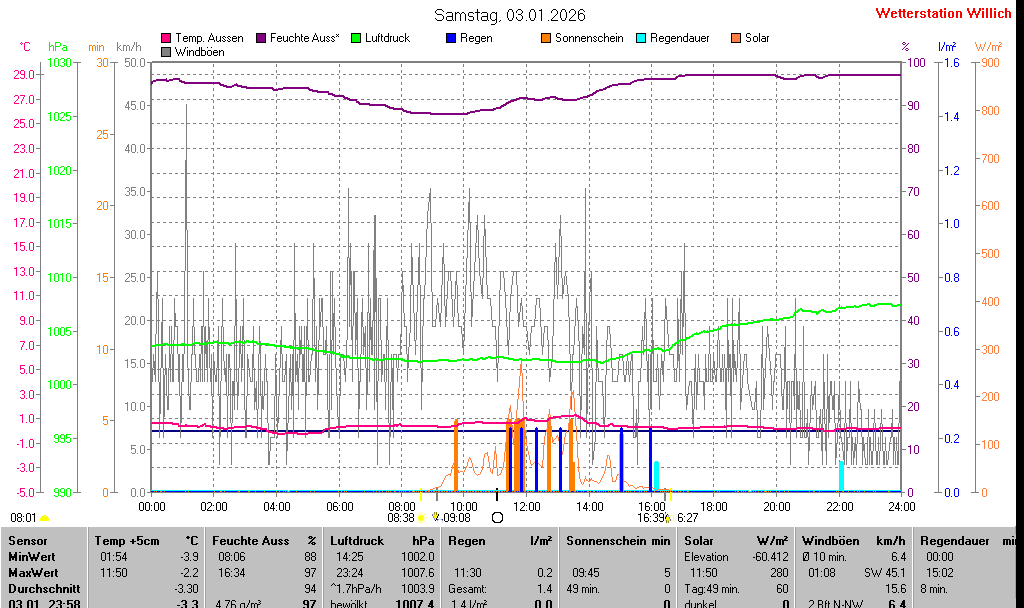Select the Windböen km/h column header
Screen dimensions: 1024x608
pyautogui.click(x=853, y=541)
